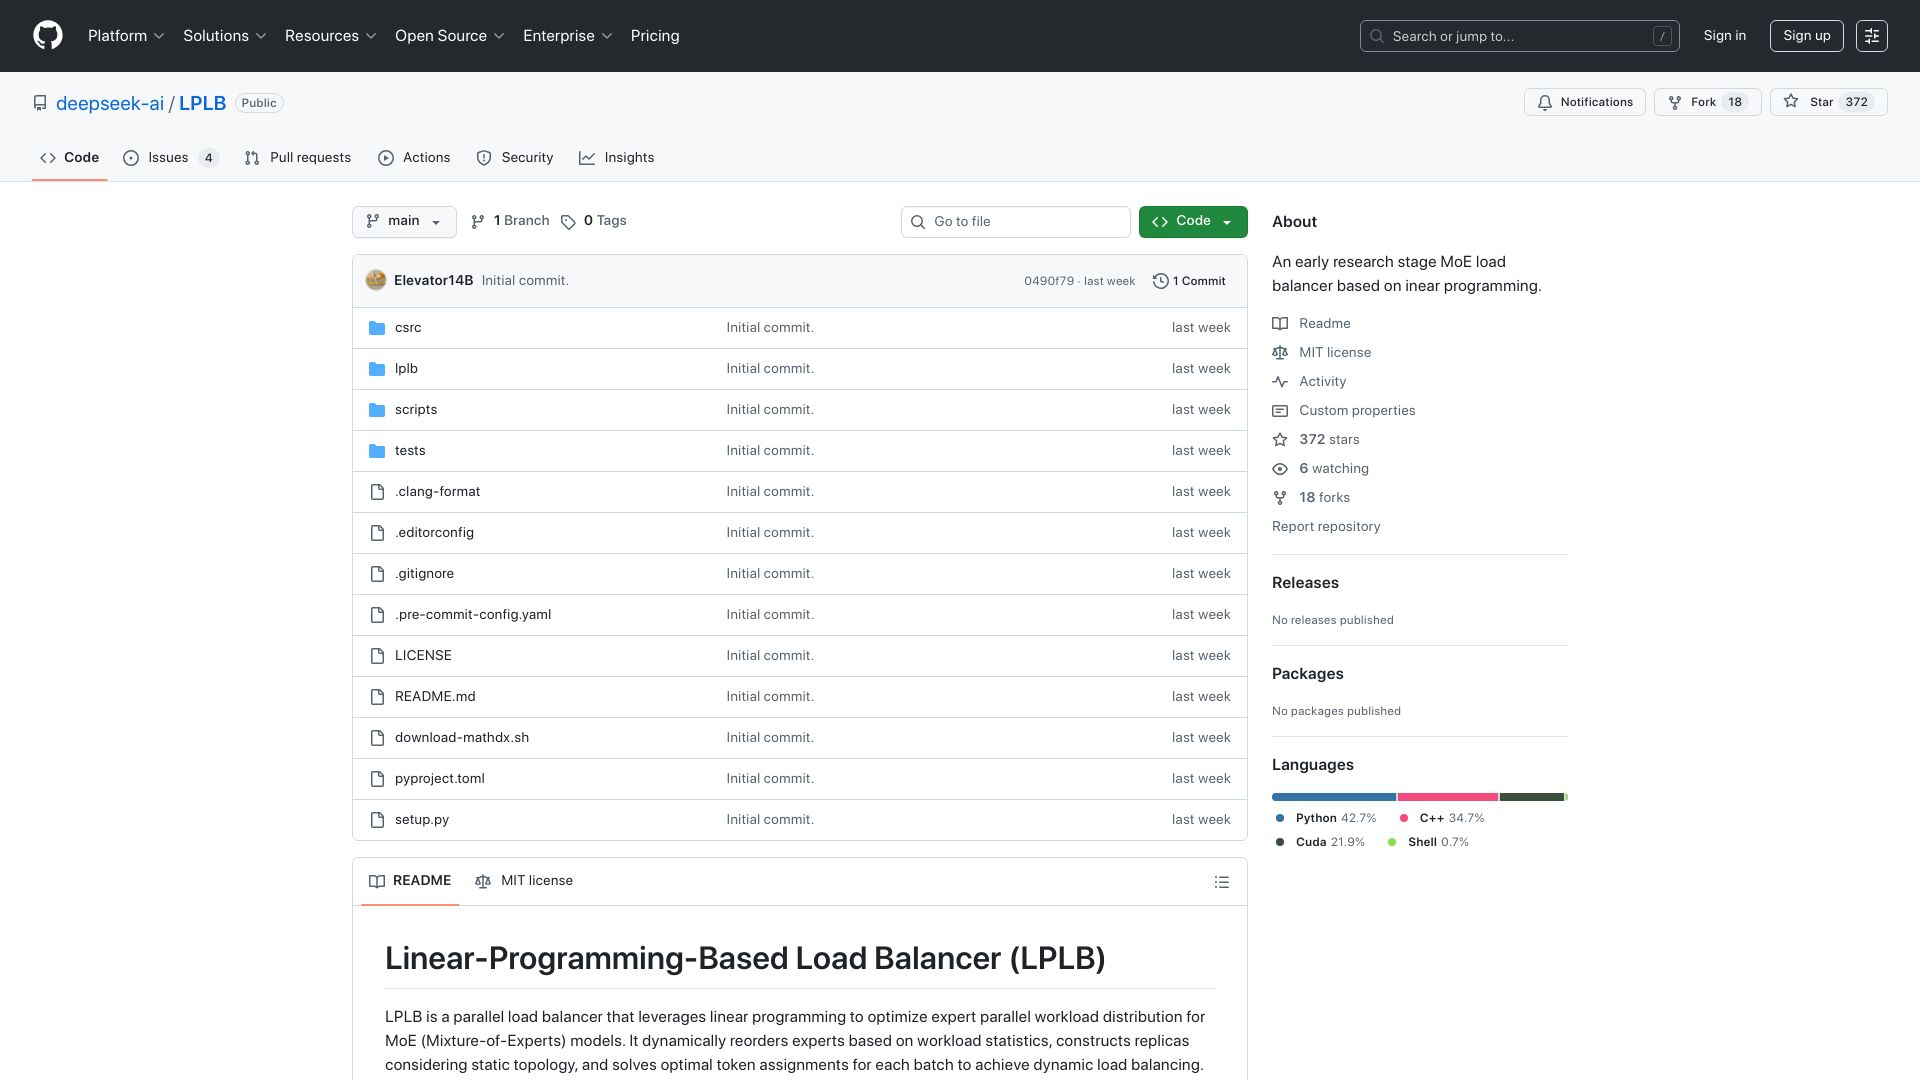Image resolution: width=1920 pixels, height=1080 pixels.
Task: Click the setup.py file icon
Action: pyautogui.click(x=377, y=820)
